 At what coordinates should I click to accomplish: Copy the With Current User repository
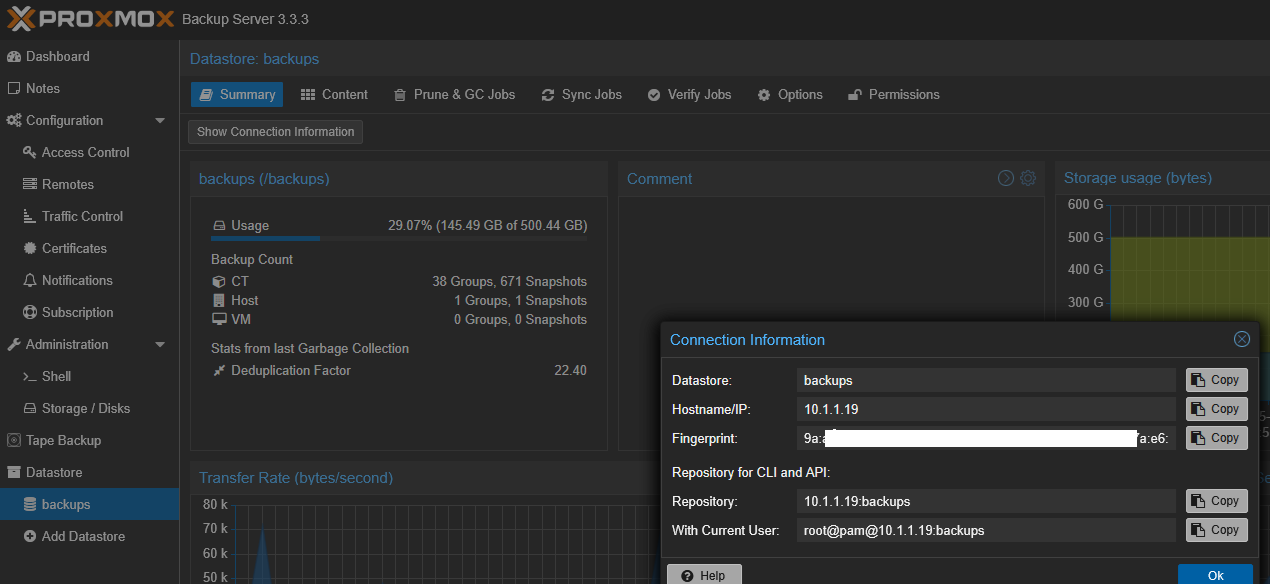click(x=1216, y=530)
